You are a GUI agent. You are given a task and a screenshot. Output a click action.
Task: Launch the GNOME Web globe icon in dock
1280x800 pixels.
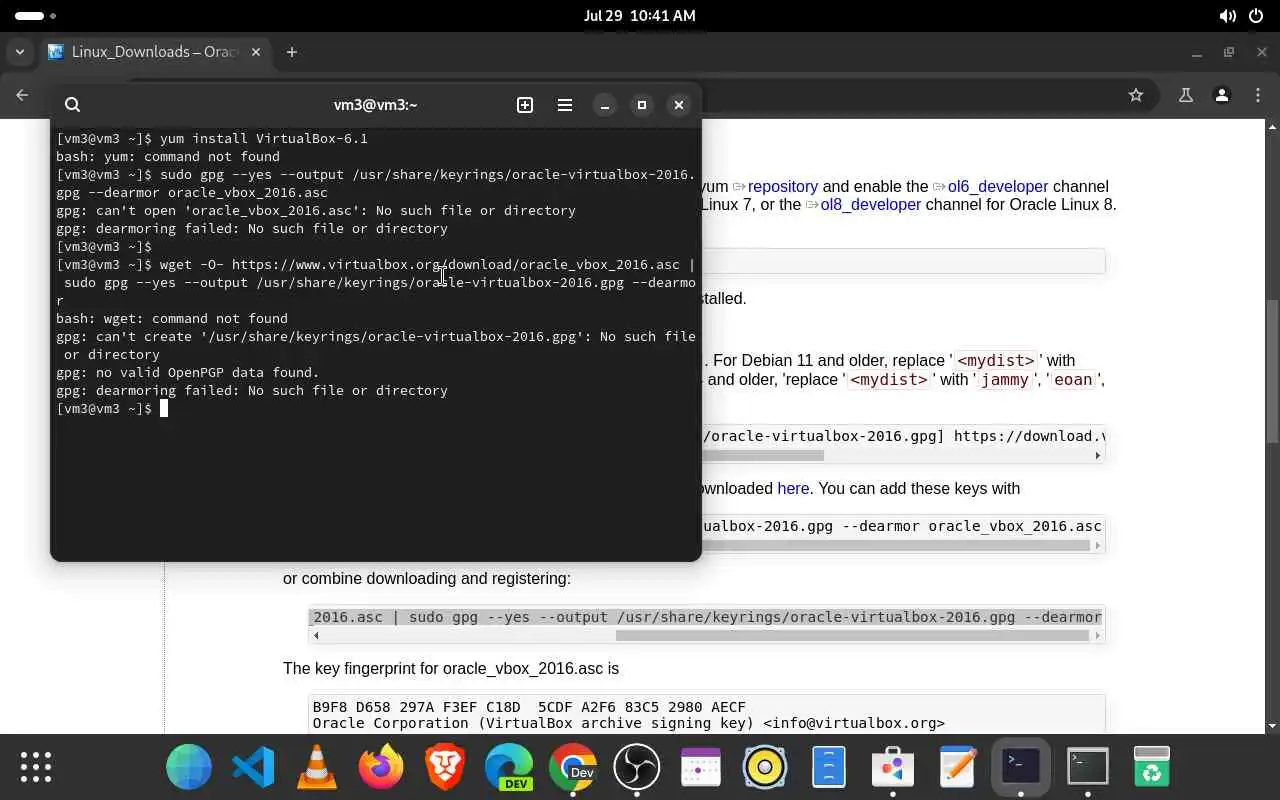tap(189, 767)
